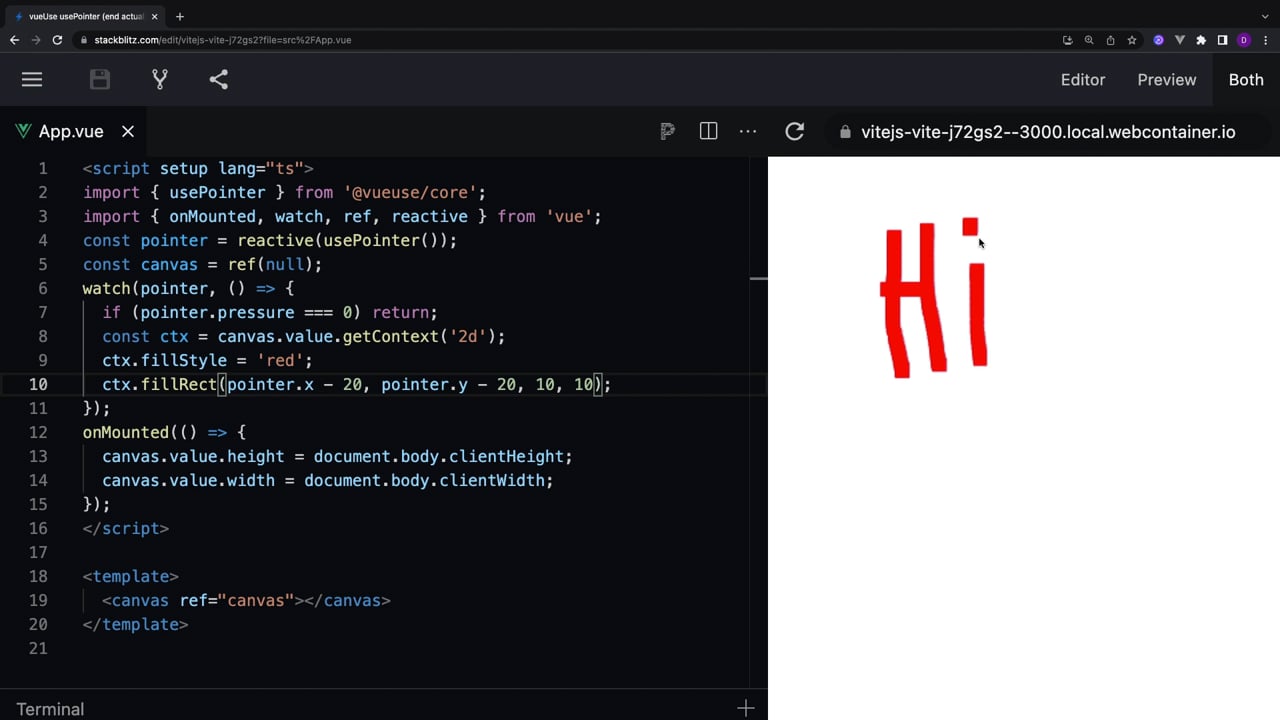Viewport: 1280px width, 720px height.
Task: Click the browser back arrow
Action: (x=14, y=40)
